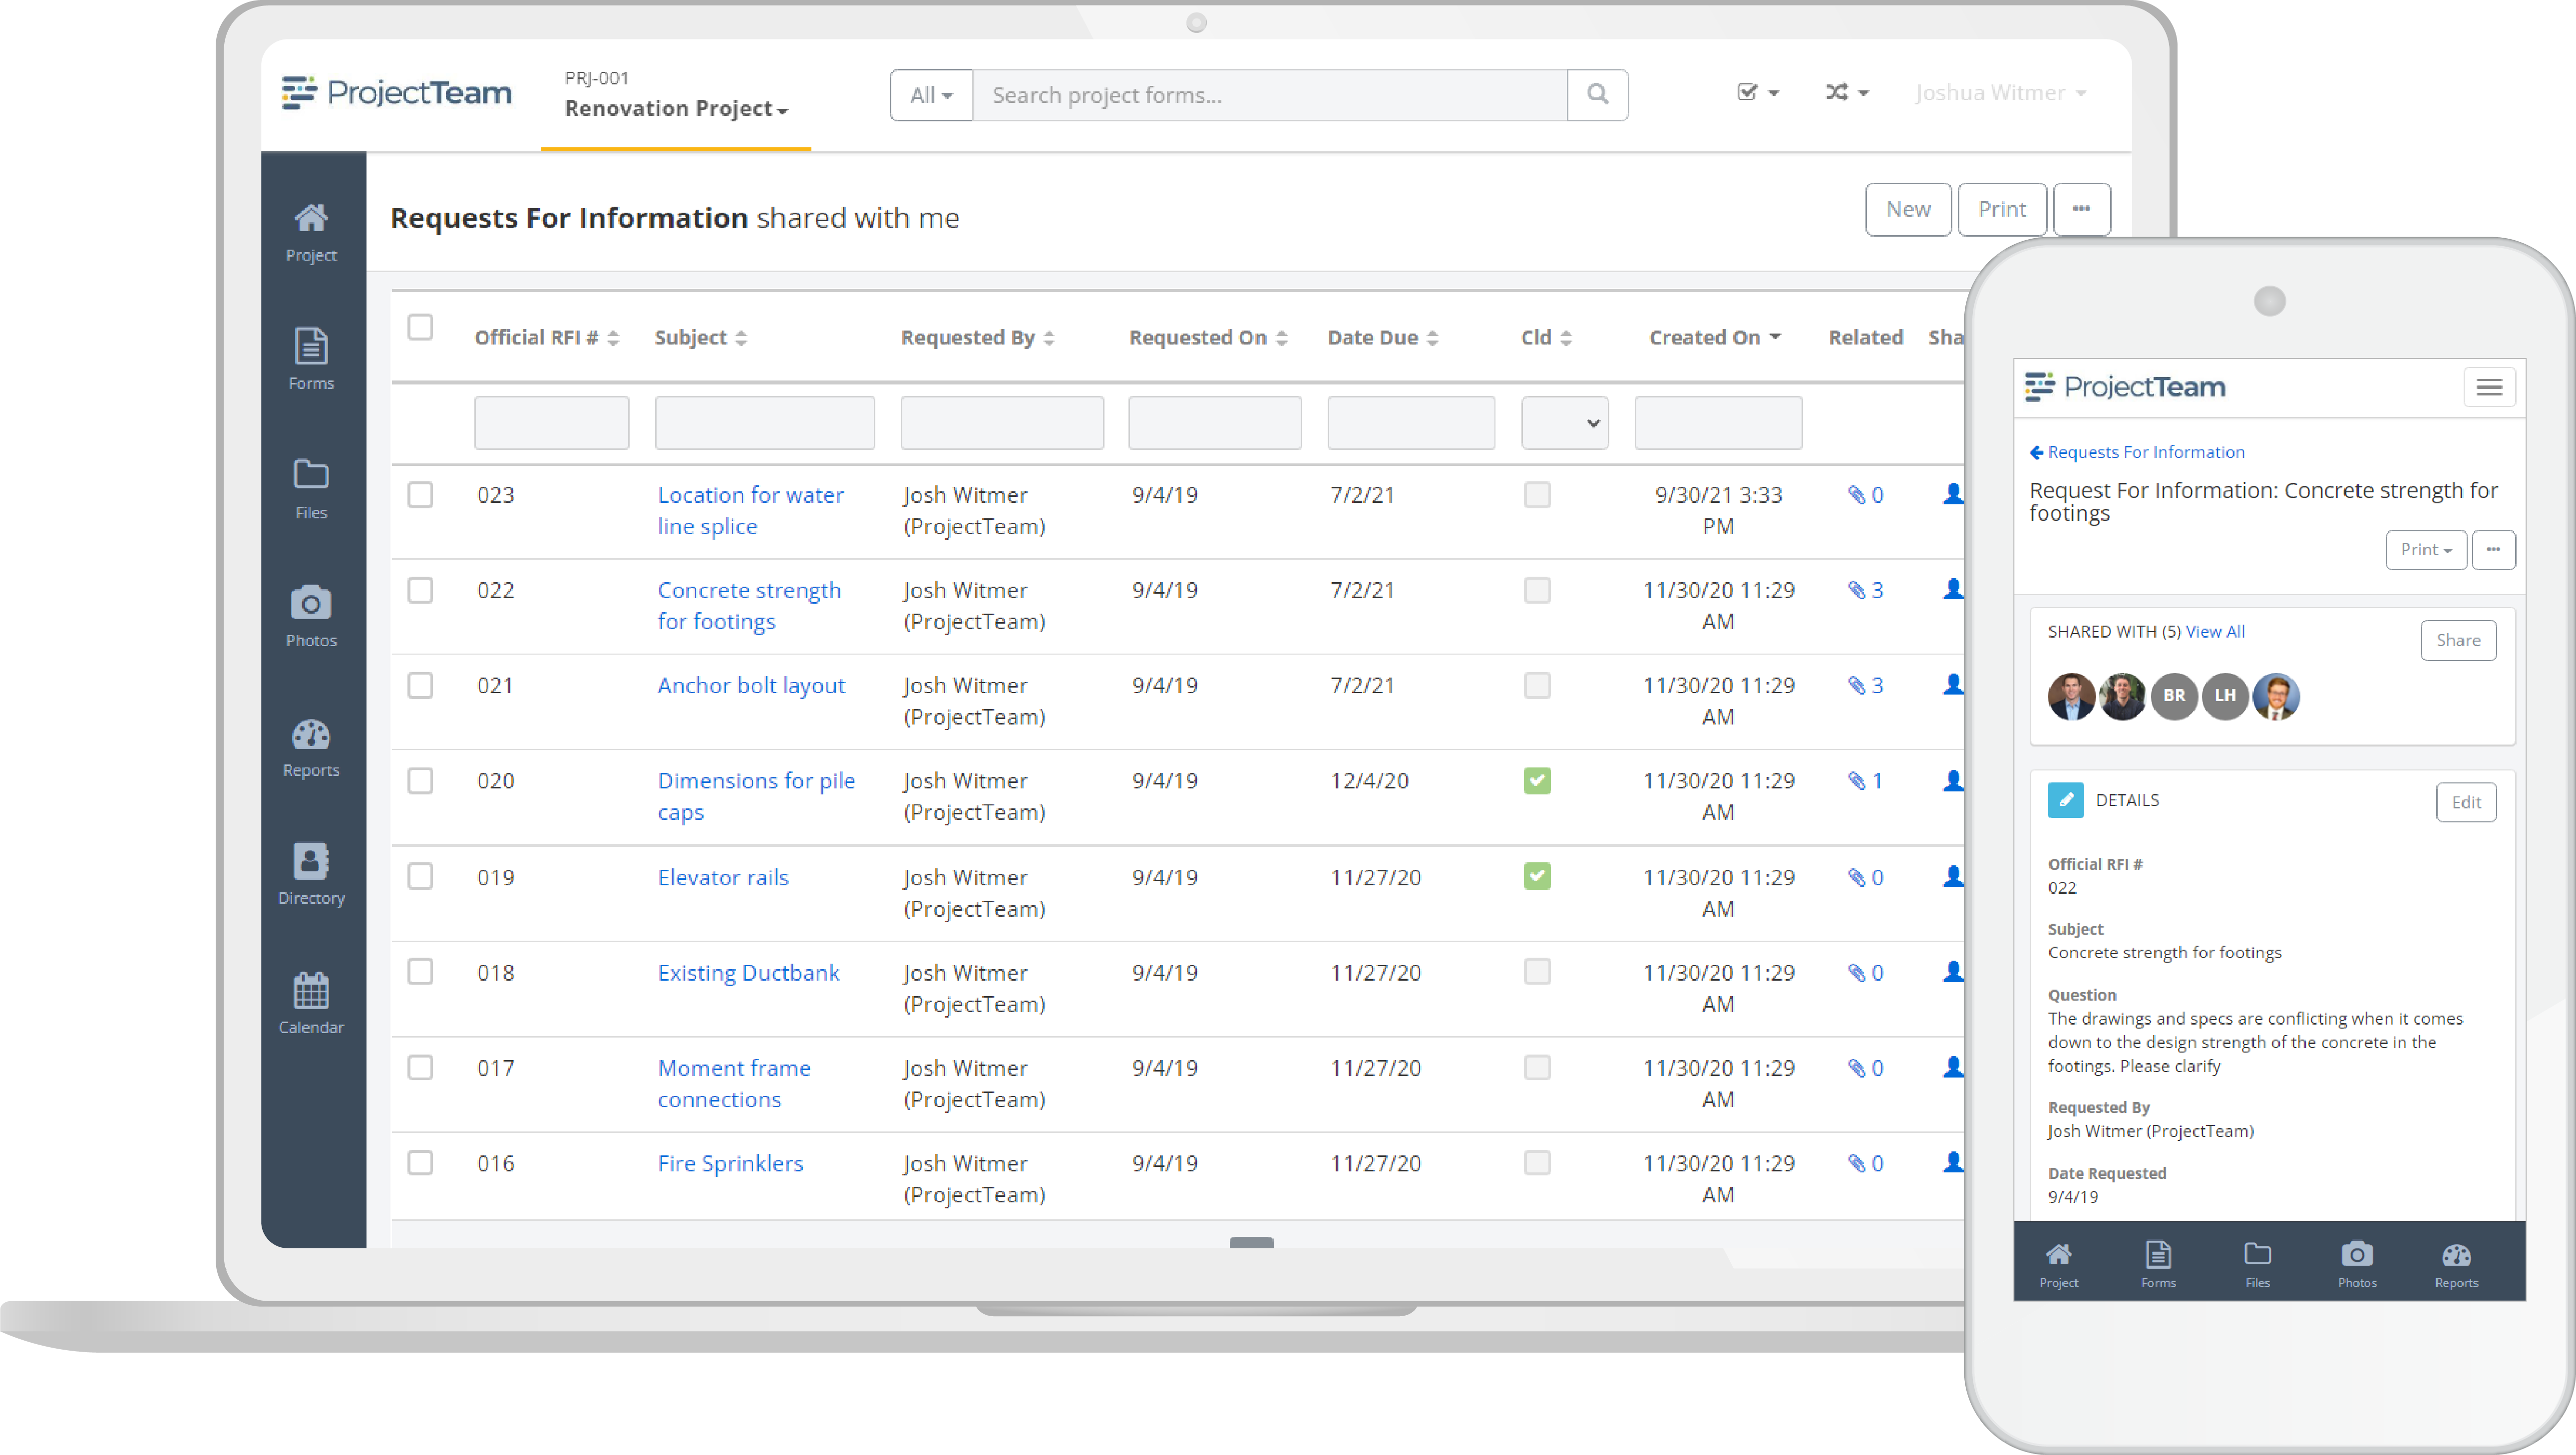This screenshot has height=1455, width=2576.
Task: Select the row checkbox for RFI 023
Action: coord(420,494)
